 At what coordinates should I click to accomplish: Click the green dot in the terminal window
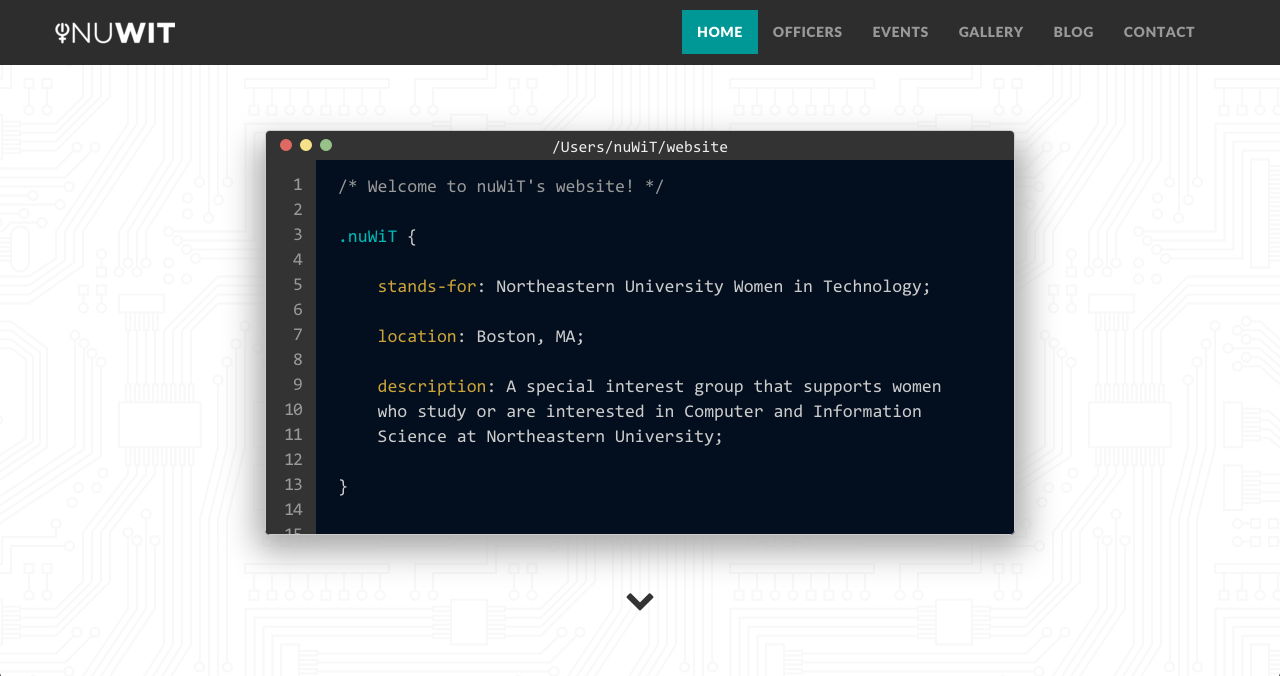click(326, 146)
